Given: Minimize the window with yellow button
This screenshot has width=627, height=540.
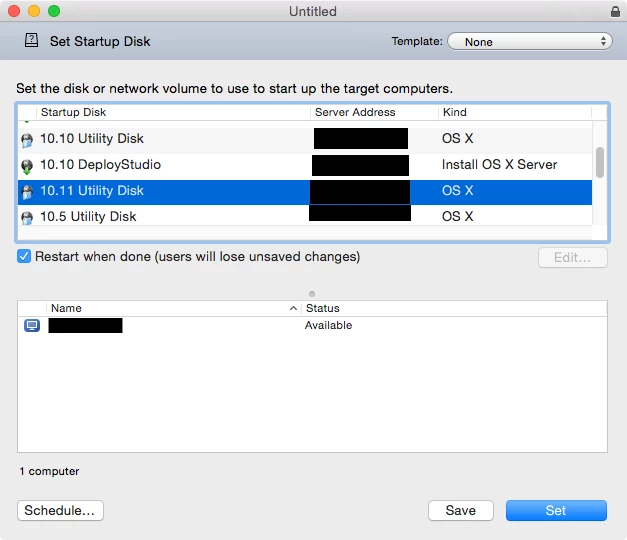Looking at the screenshot, I should click(34, 11).
